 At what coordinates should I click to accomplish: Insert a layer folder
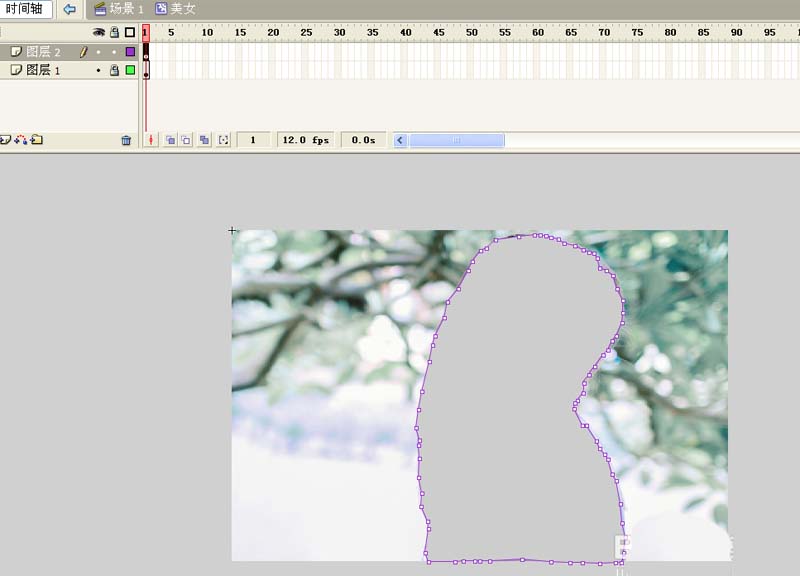[36, 139]
